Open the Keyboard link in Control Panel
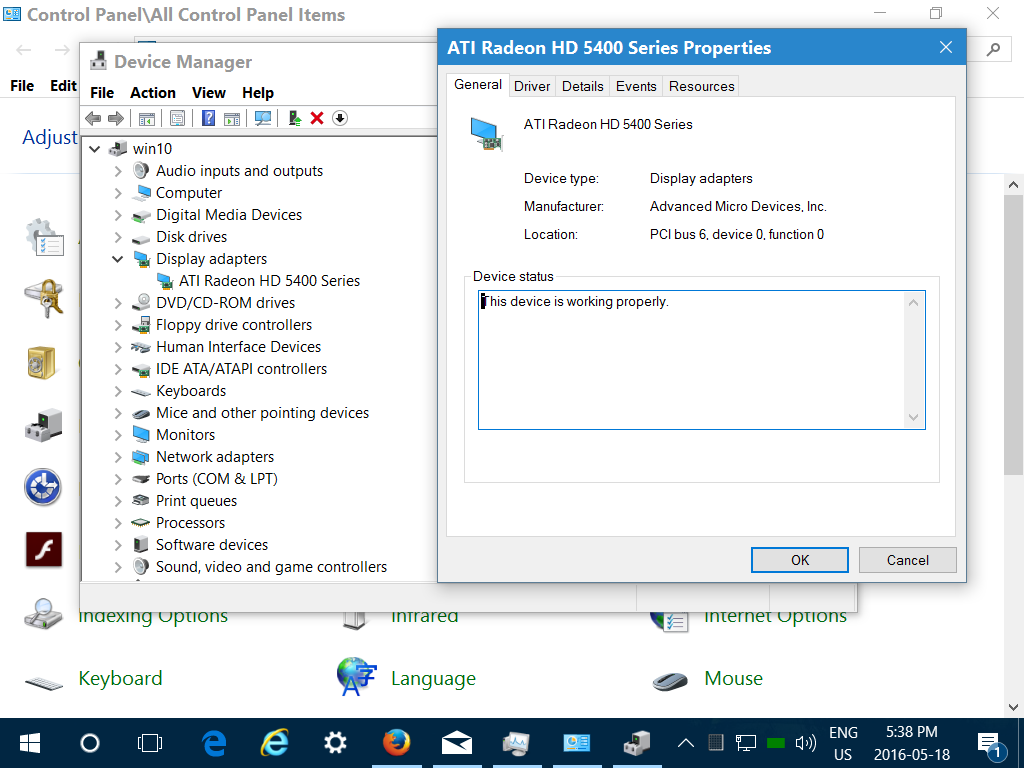Image resolution: width=1024 pixels, height=768 pixels. 120,679
